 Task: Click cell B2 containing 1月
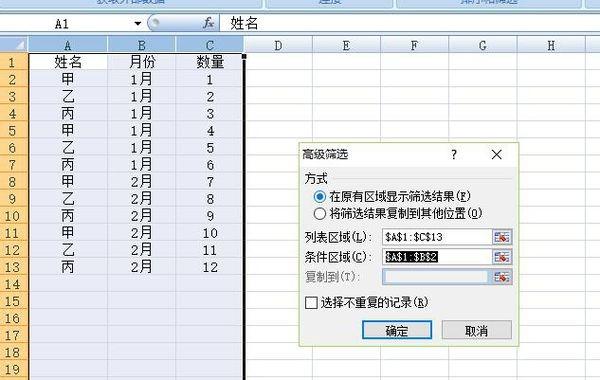coord(142,79)
